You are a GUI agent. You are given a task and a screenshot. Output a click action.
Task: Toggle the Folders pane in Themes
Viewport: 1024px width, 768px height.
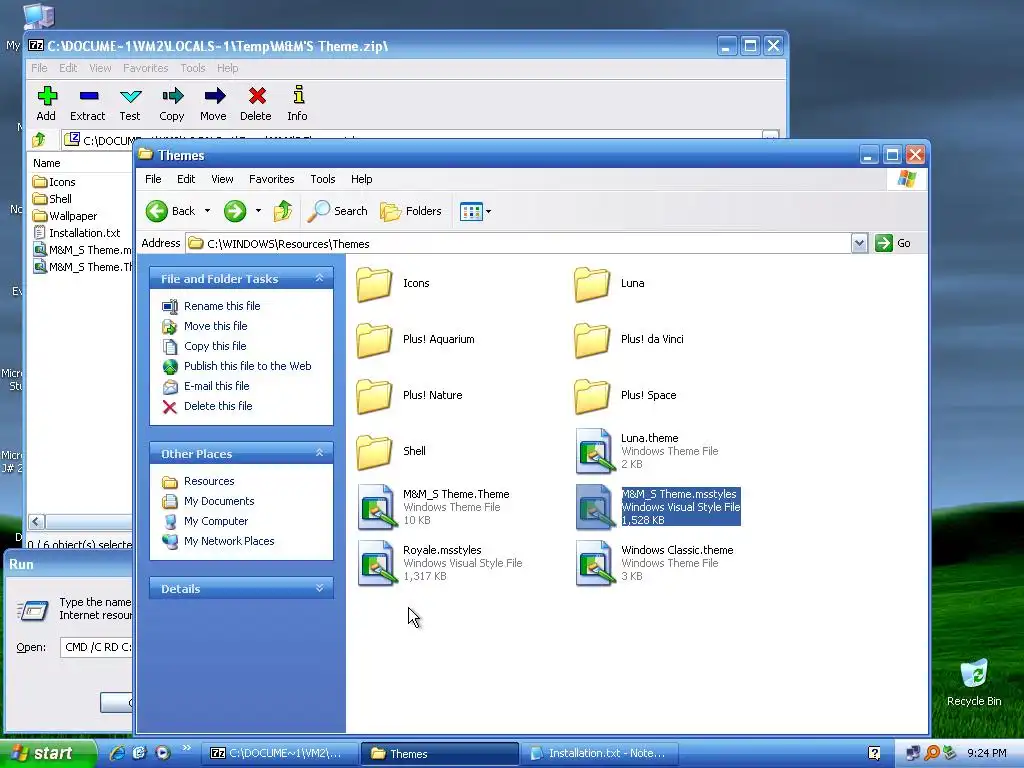click(411, 211)
